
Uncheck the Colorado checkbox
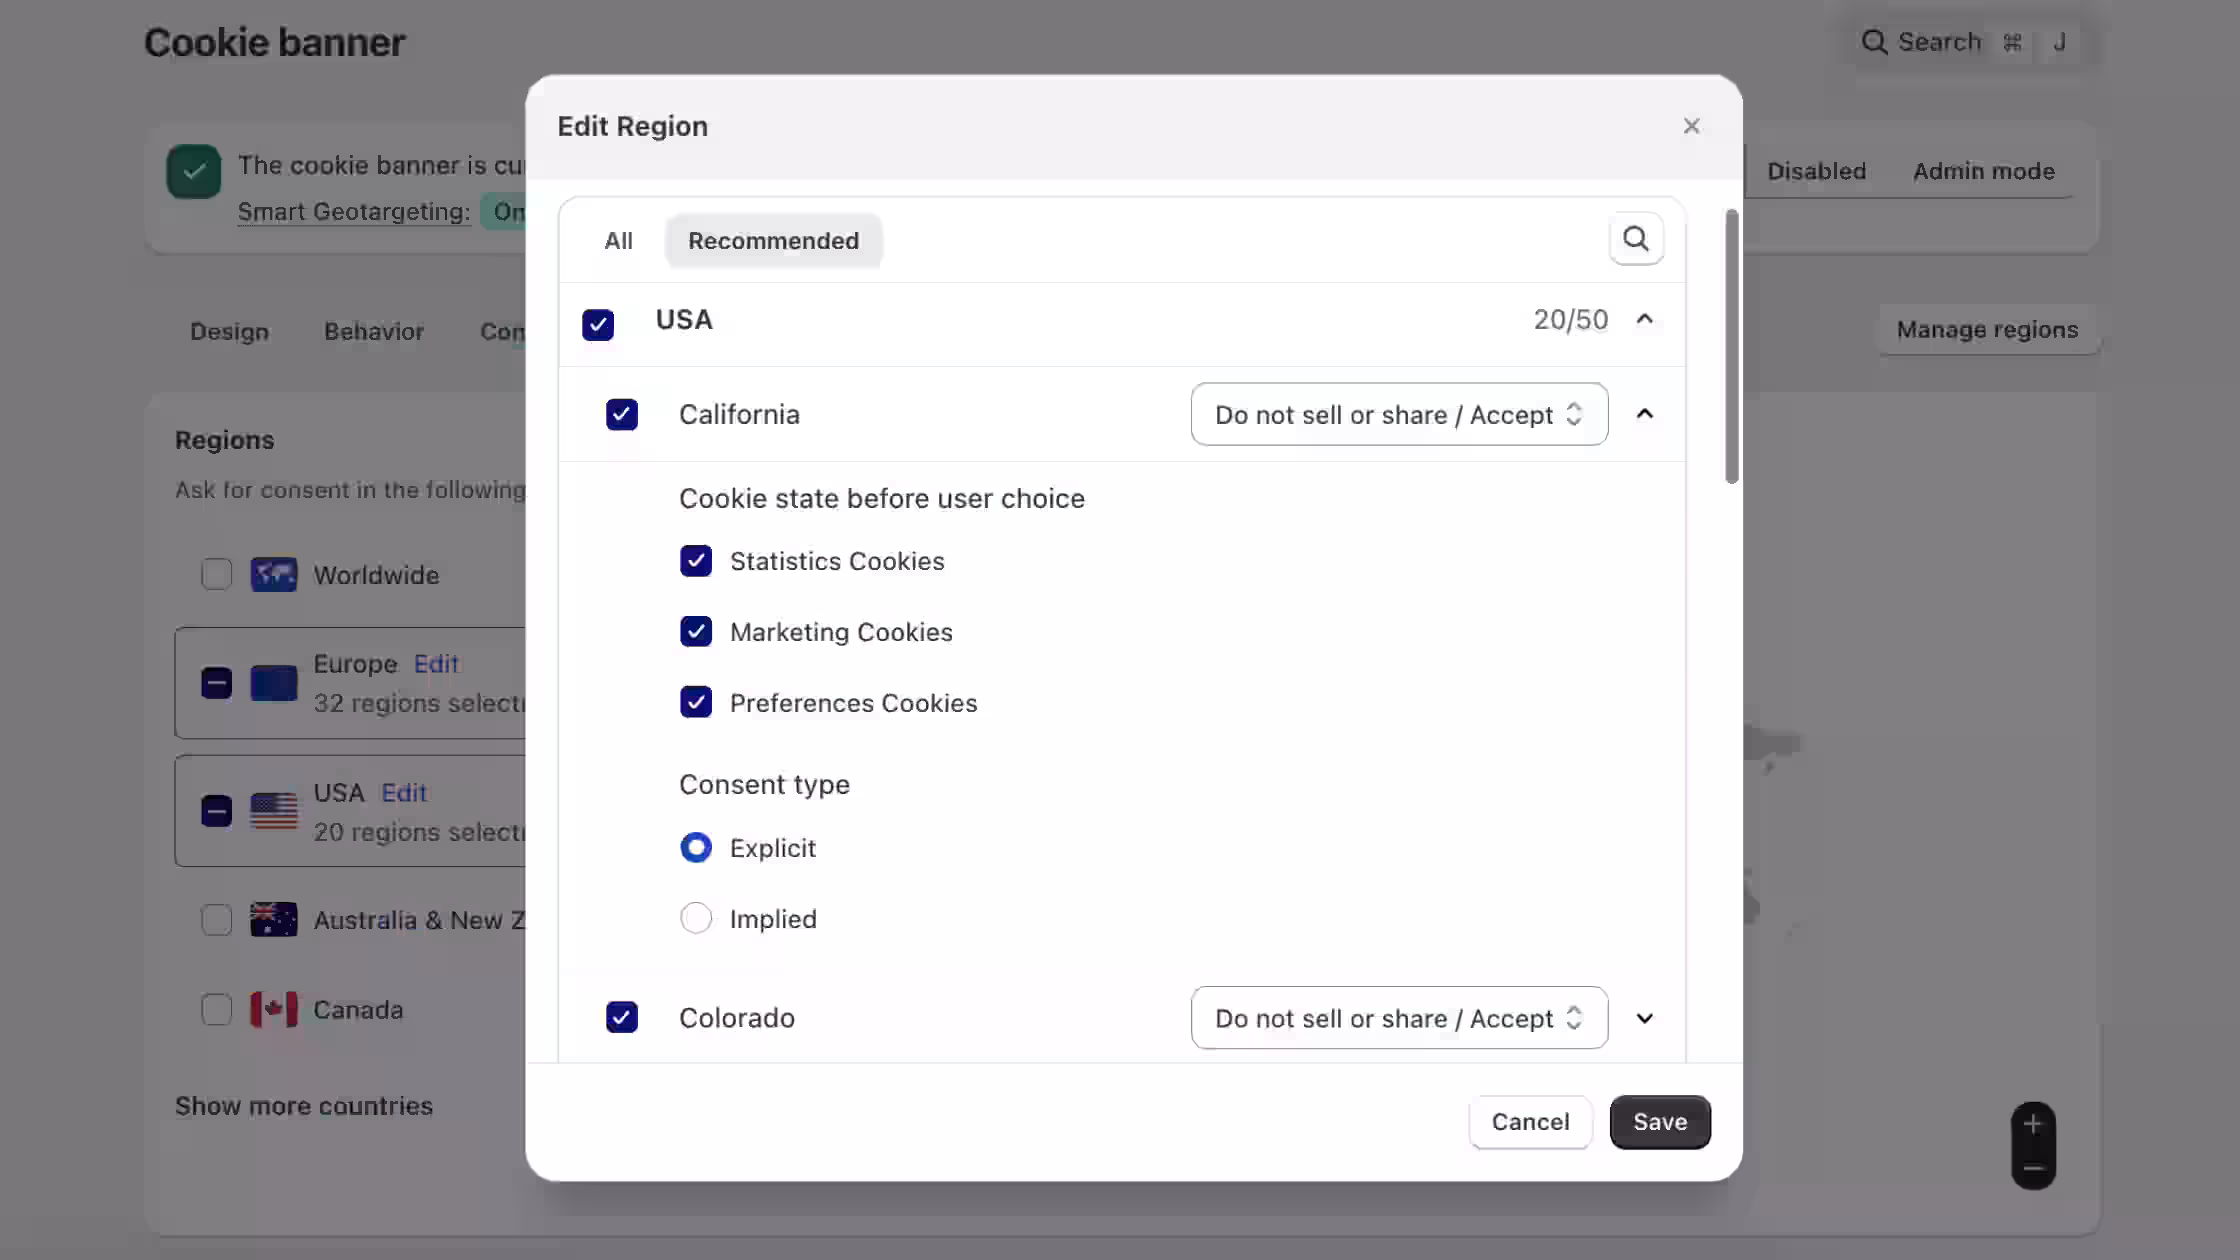point(622,1018)
